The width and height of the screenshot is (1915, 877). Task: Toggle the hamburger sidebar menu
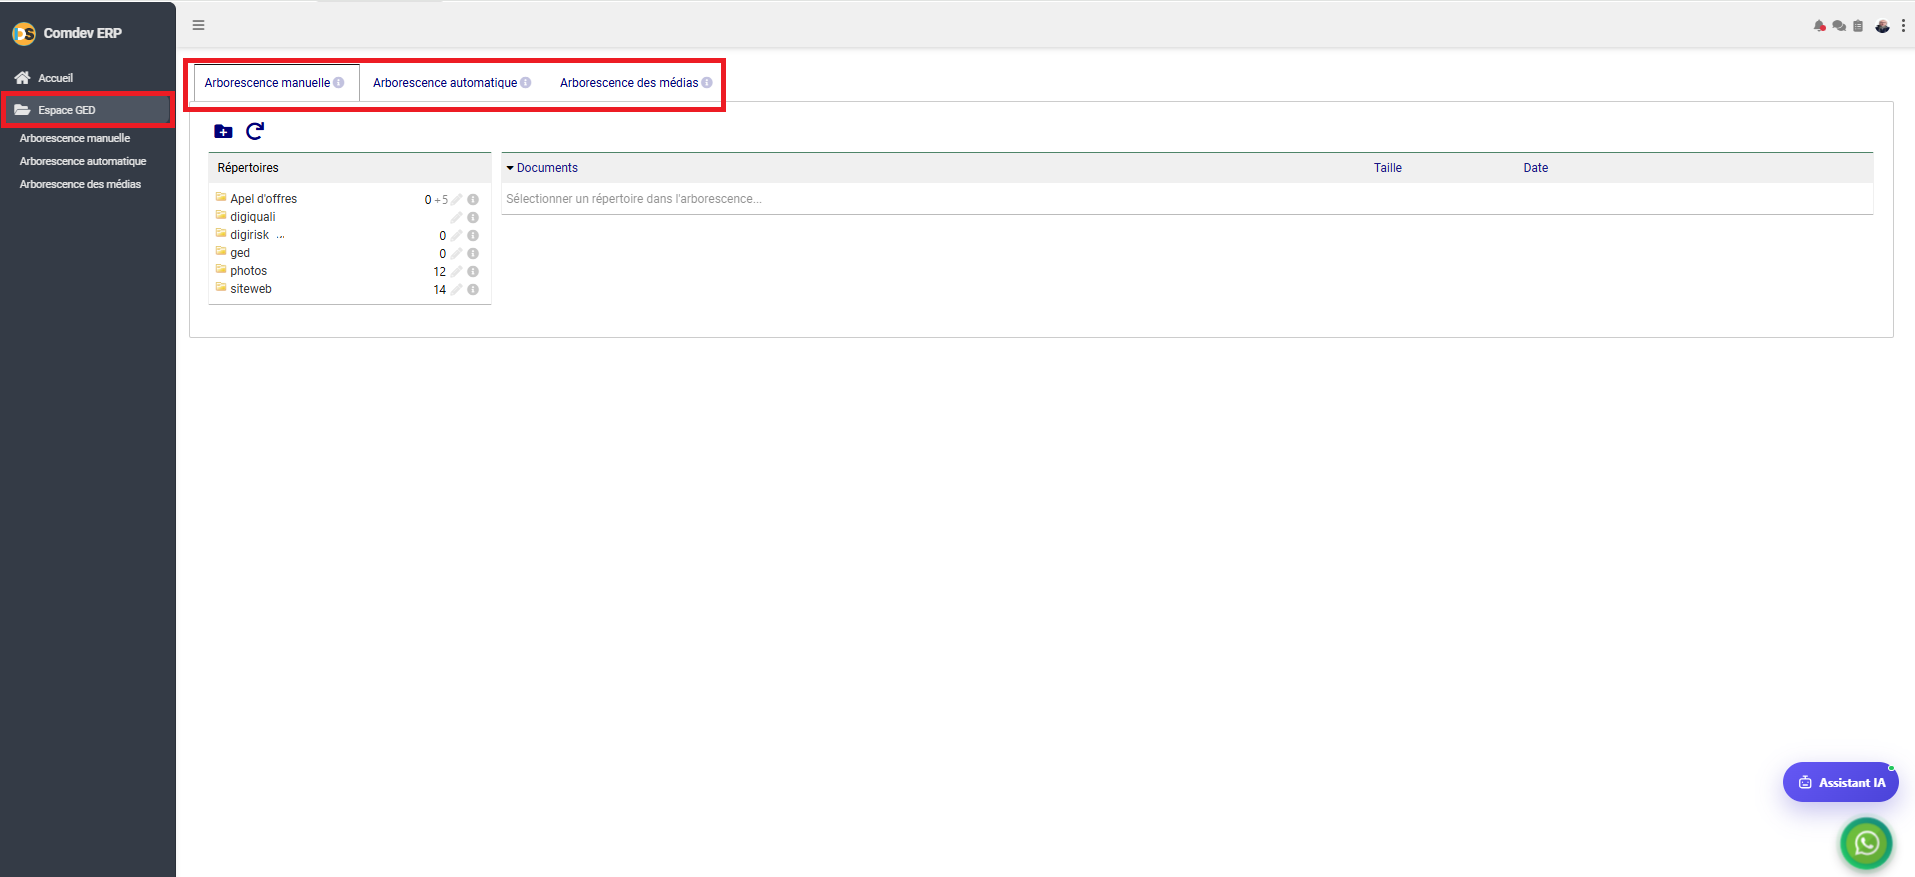198,25
